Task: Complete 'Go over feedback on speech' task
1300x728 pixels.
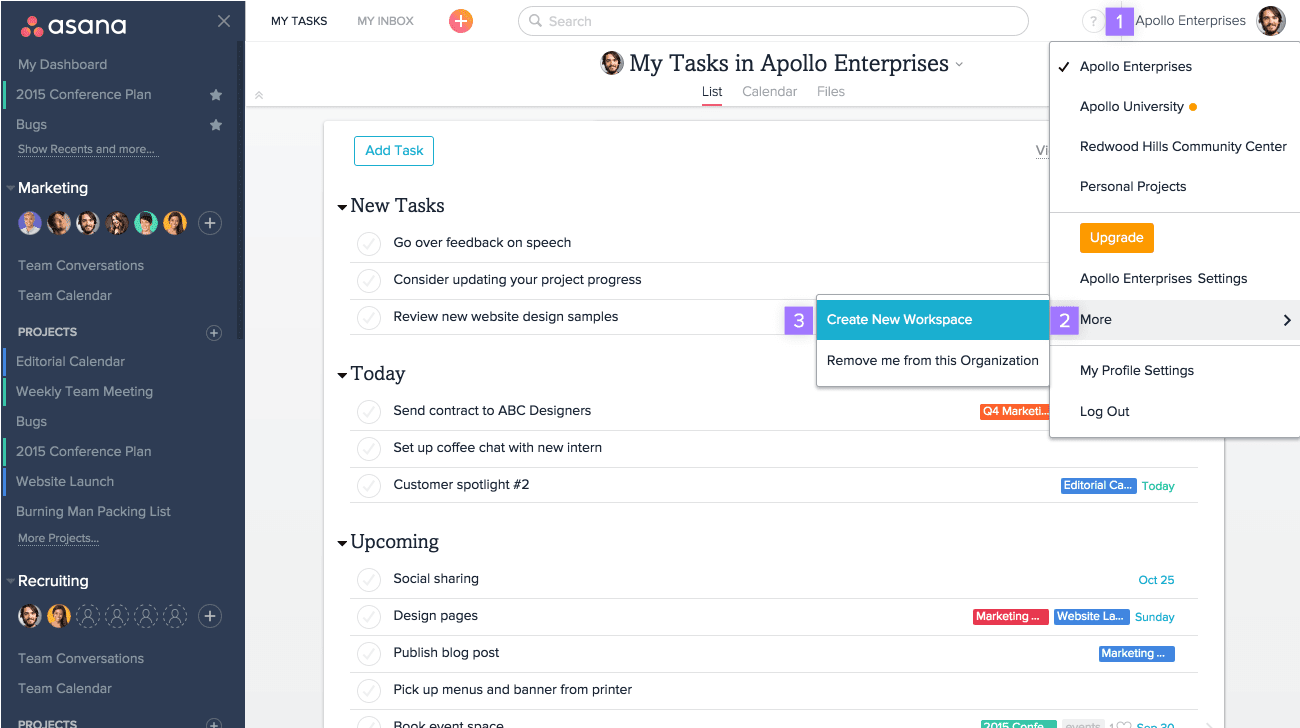Action: [x=369, y=243]
